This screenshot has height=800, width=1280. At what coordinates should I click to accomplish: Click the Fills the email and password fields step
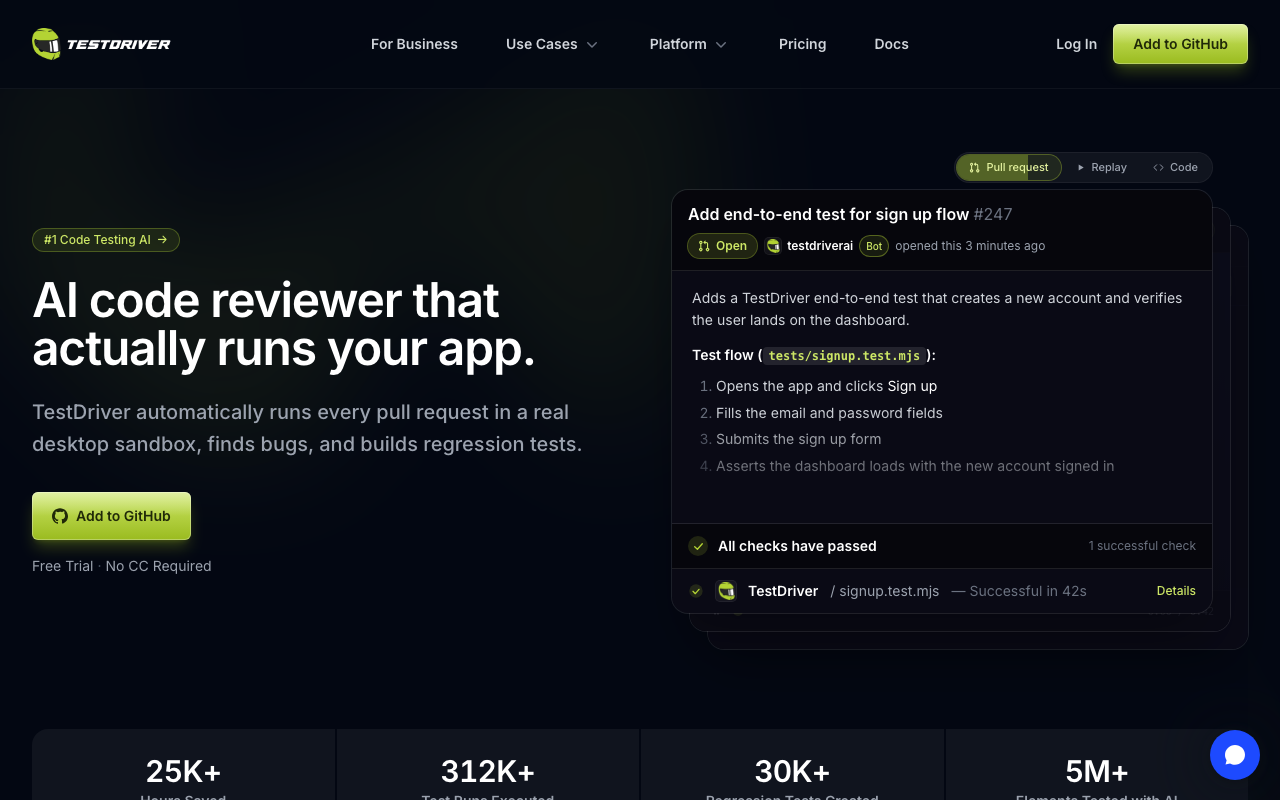(x=829, y=413)
